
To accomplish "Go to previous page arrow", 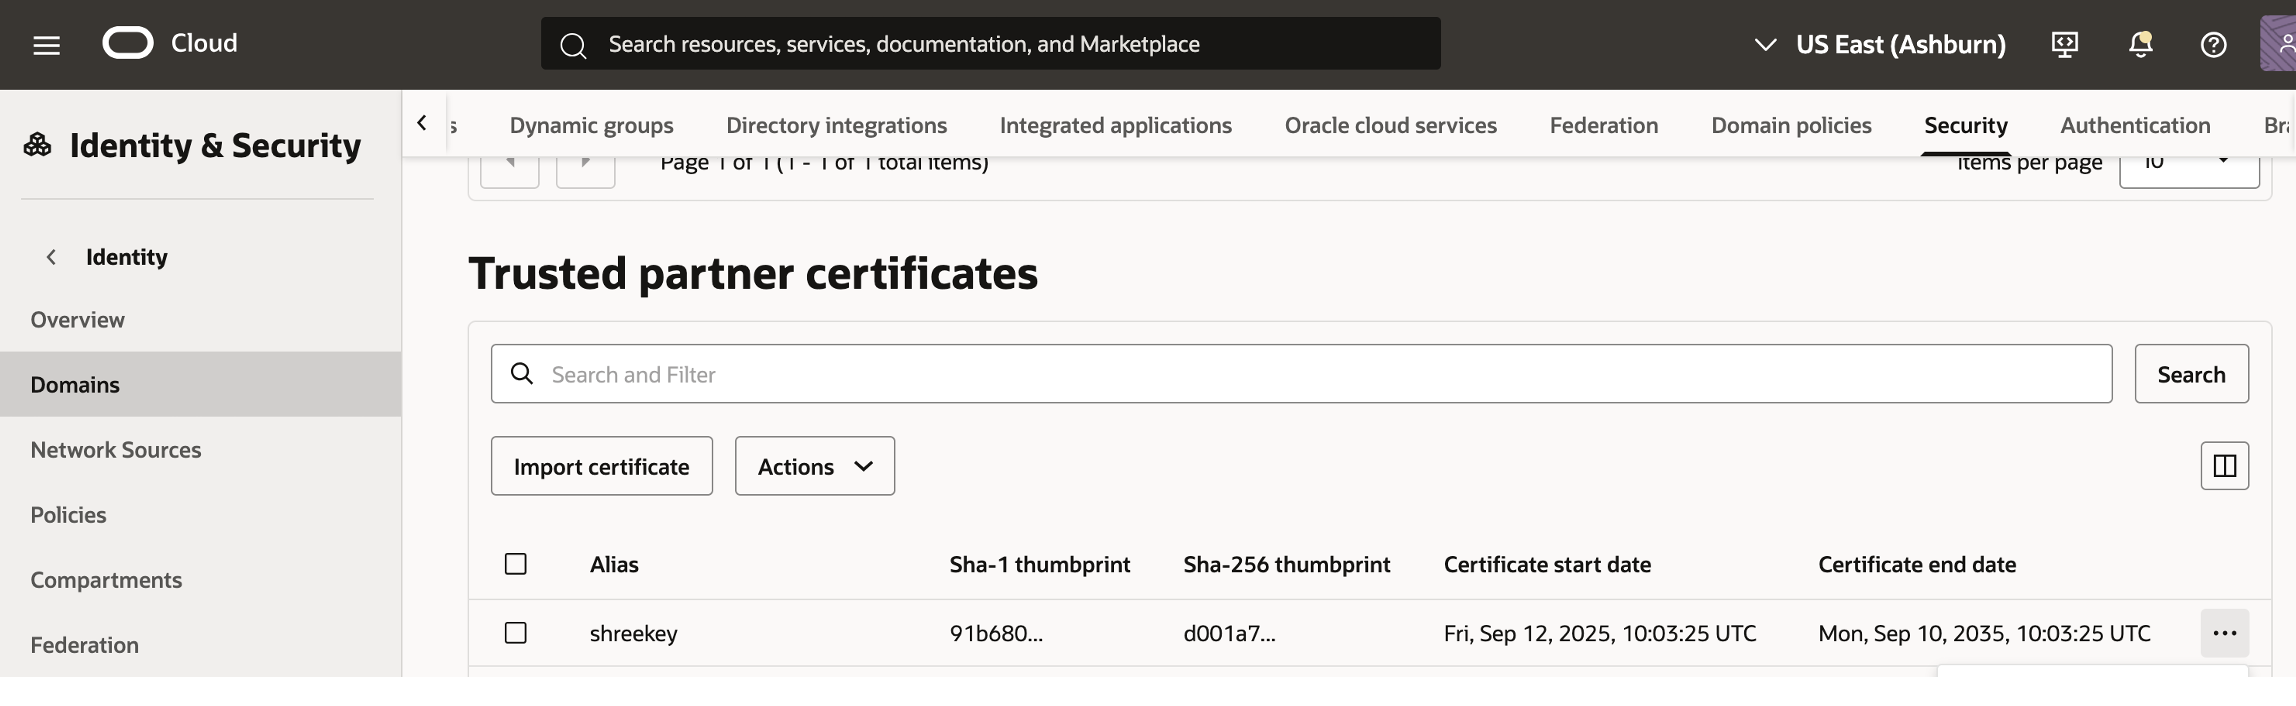I will (510, 167).
